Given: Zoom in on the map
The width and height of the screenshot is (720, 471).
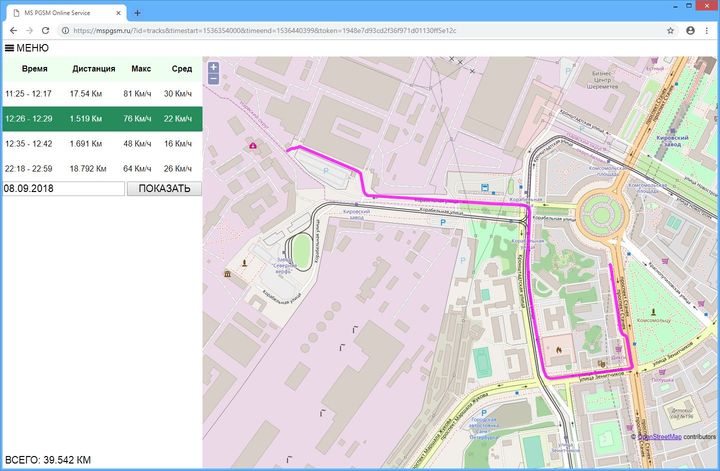Looking at the screenshot, I should tap(213, 67).
